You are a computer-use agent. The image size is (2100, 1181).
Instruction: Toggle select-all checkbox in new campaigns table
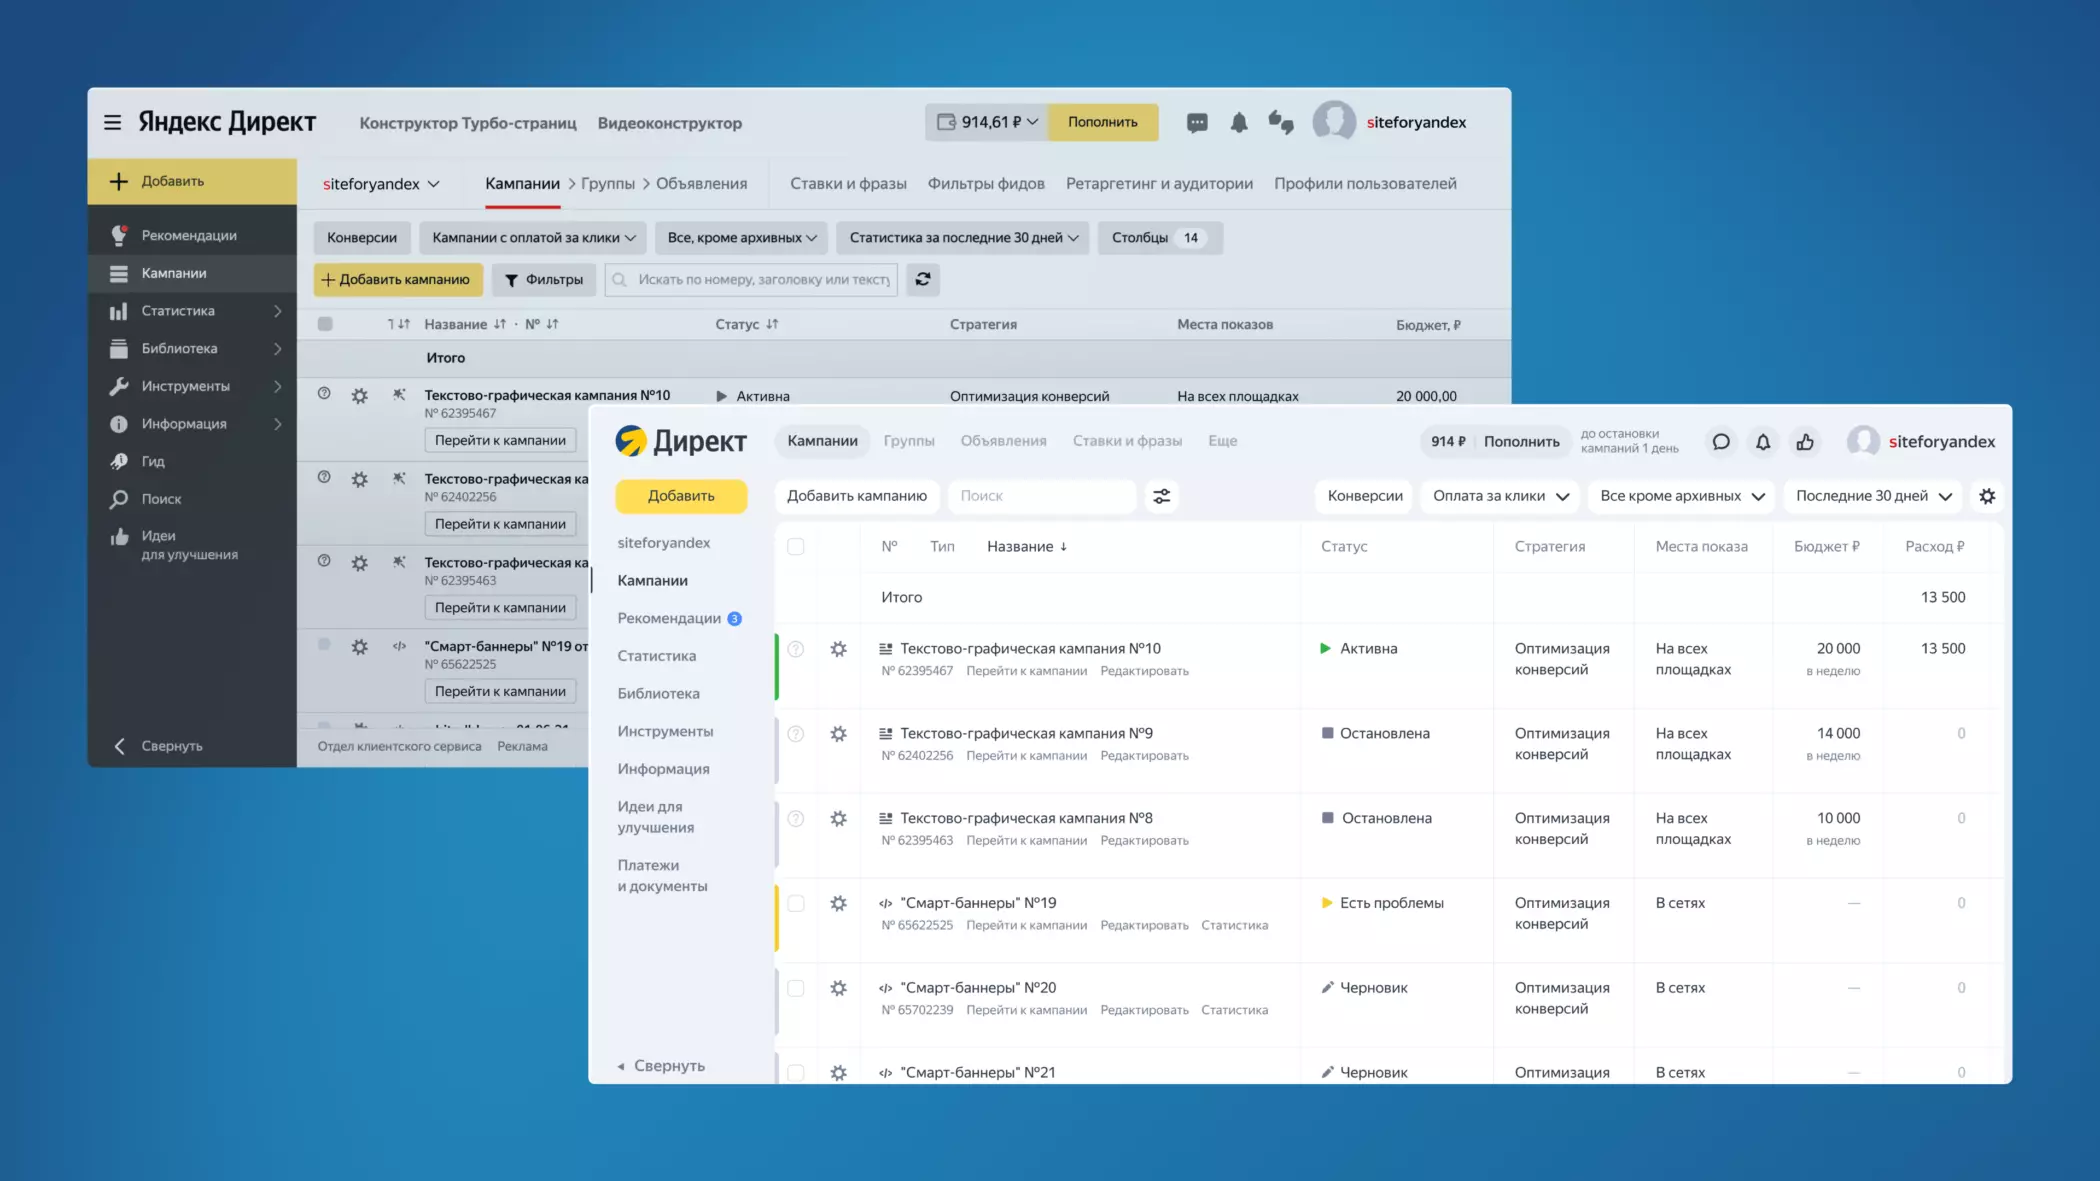[x=796, y=546]
